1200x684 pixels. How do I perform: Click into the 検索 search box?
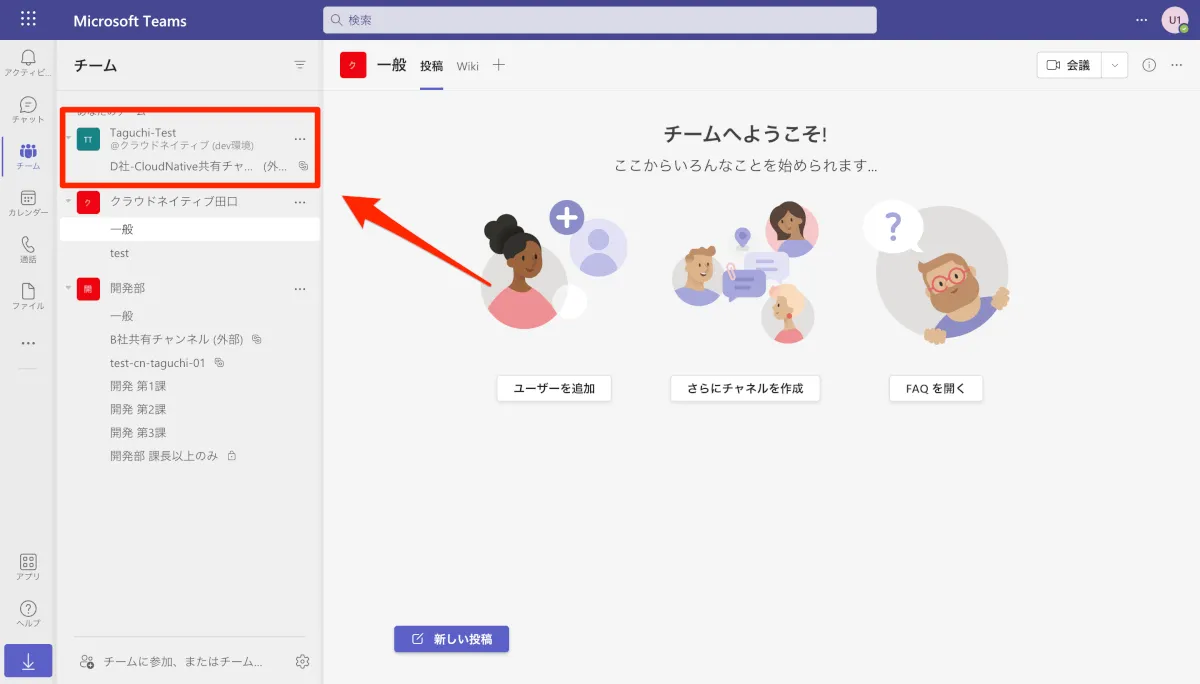(600, 20)
